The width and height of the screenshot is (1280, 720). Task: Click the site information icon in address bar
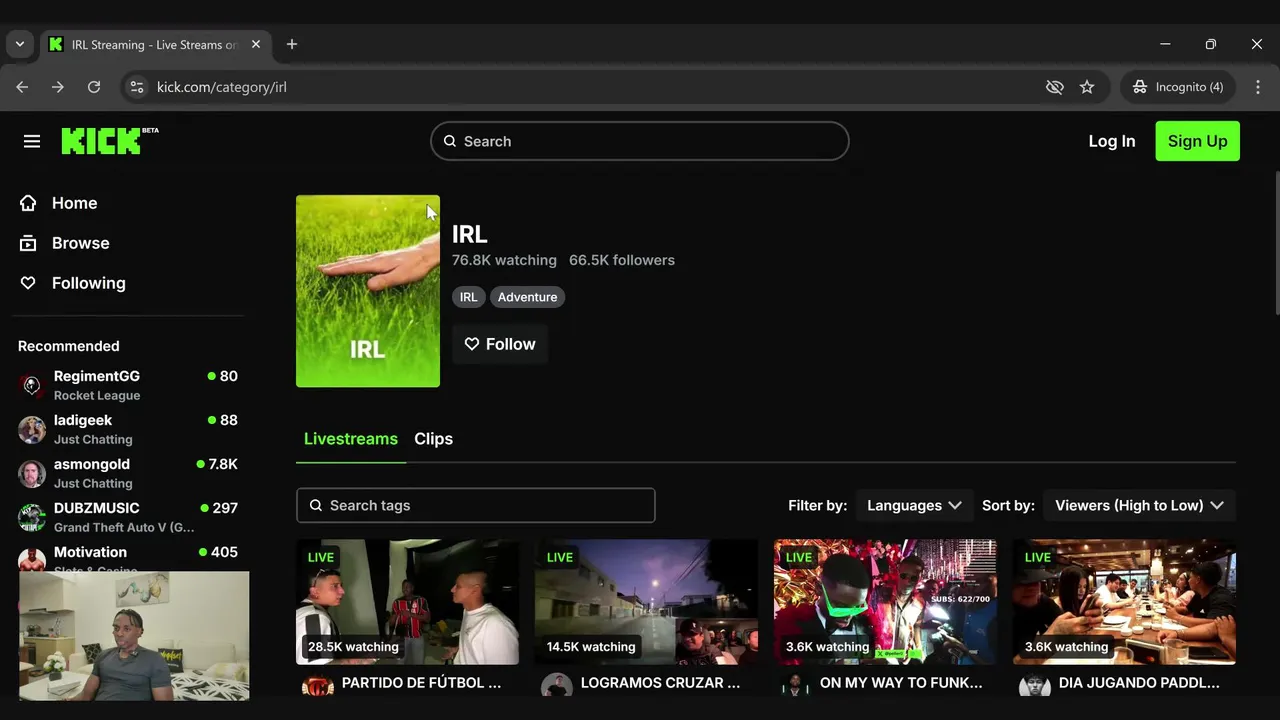coord(137,87)
